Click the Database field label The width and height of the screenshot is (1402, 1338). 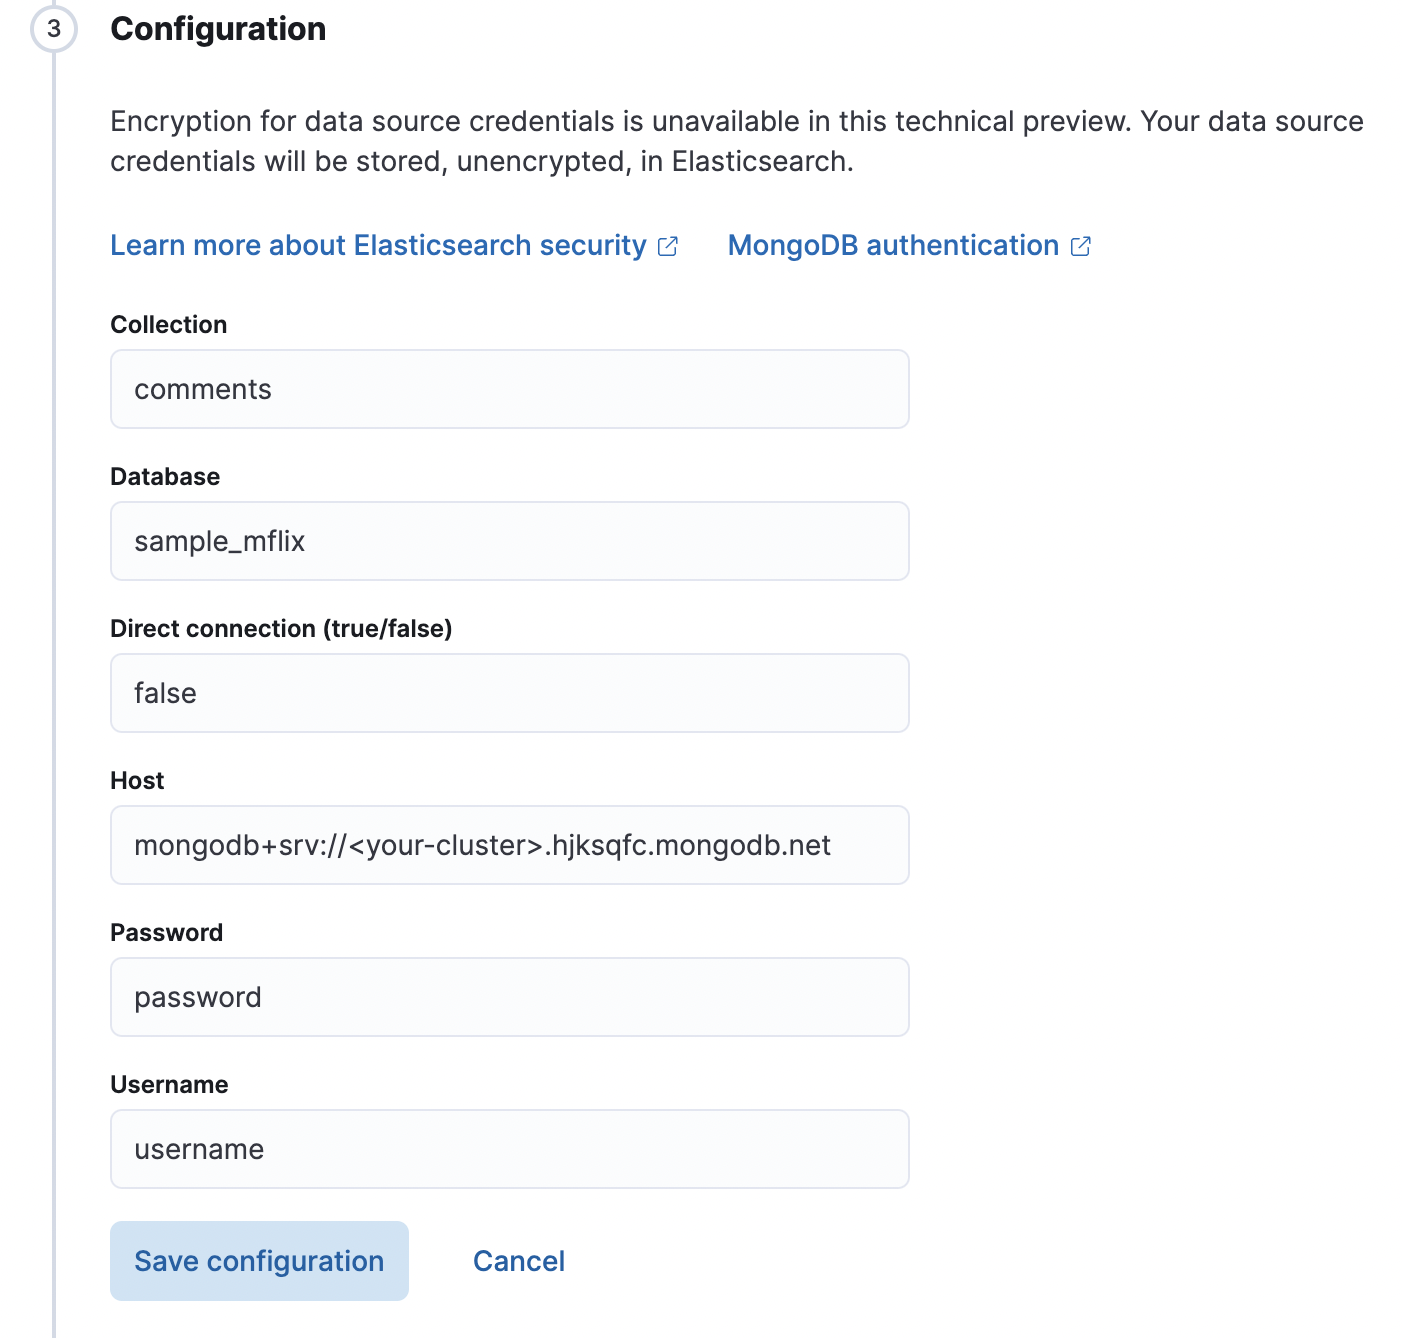165,476
